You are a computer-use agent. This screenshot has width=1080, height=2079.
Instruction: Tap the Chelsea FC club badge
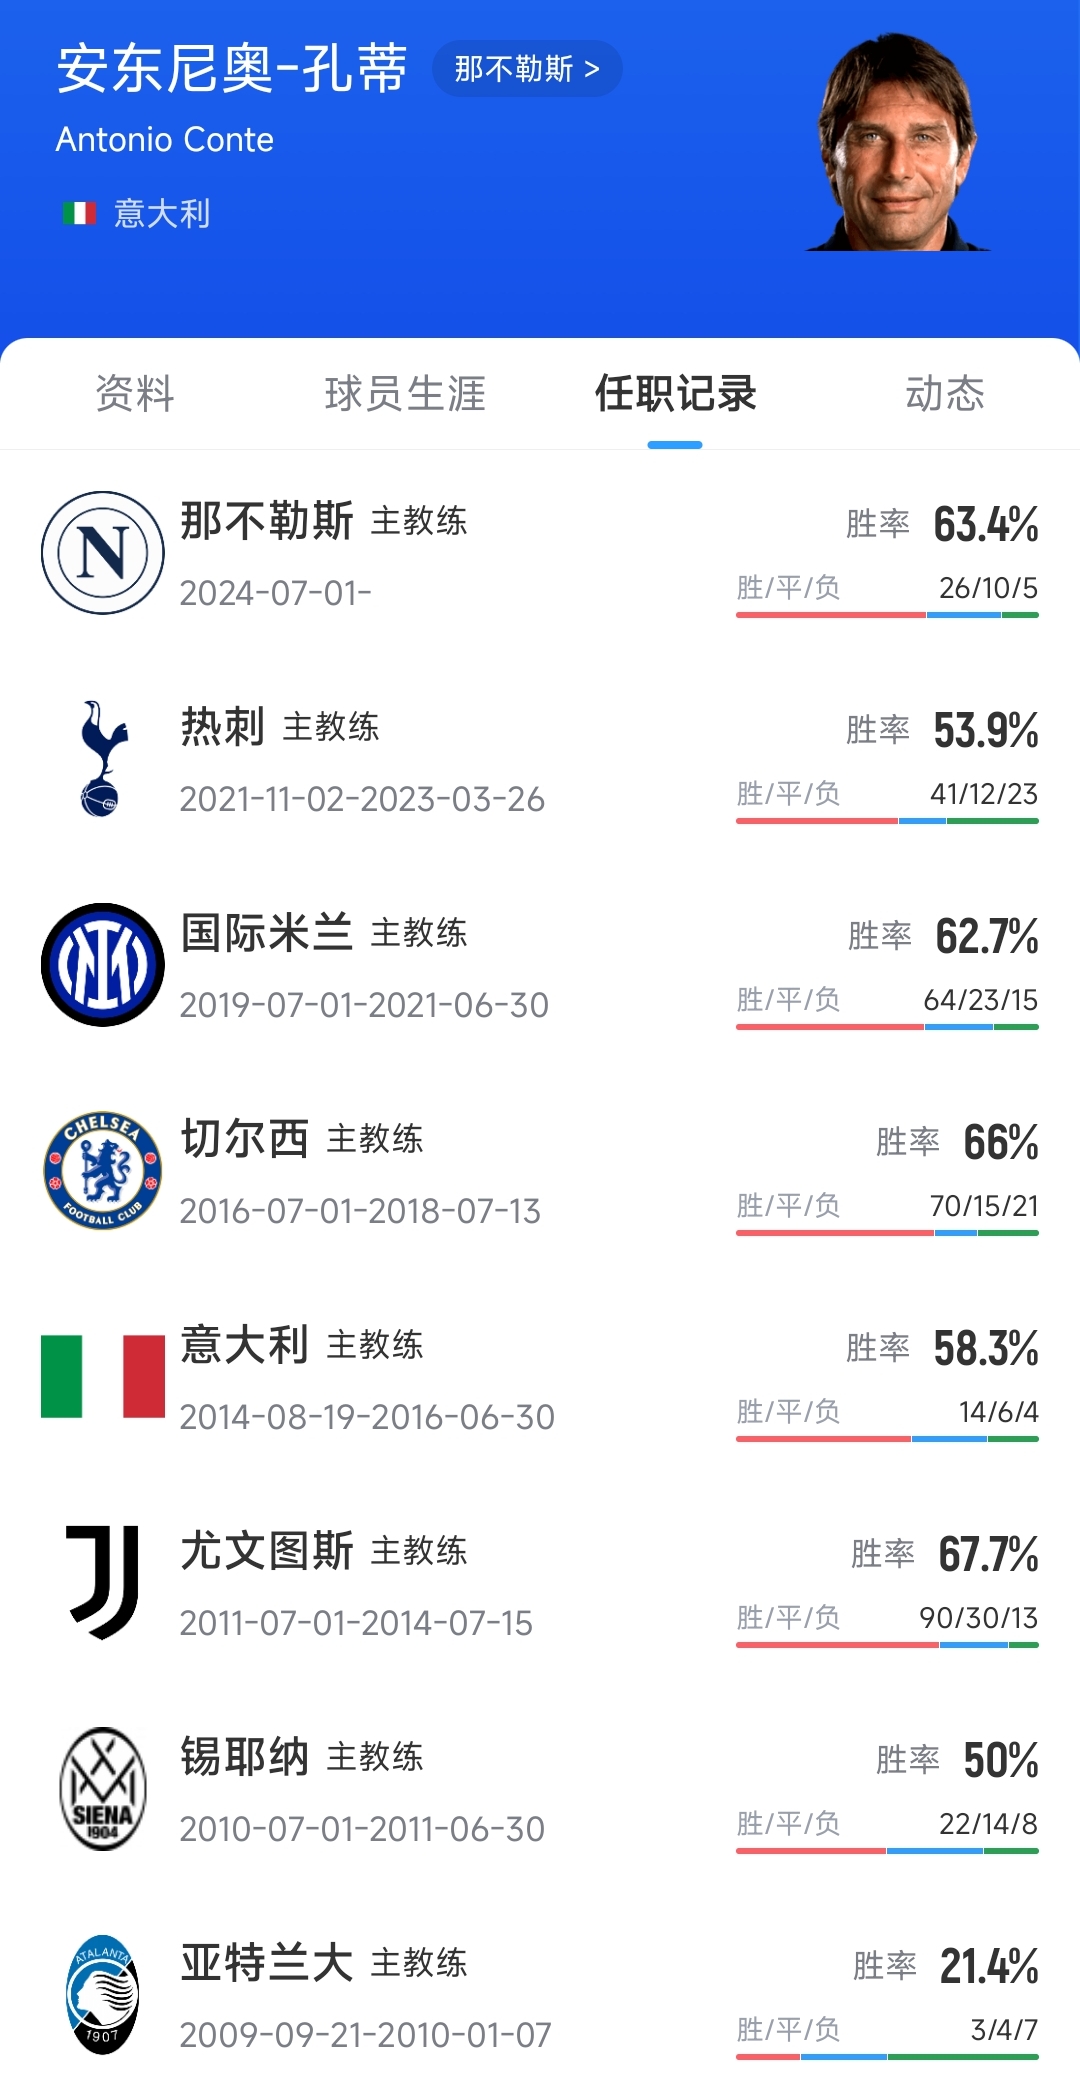[x=103, y=1170]
